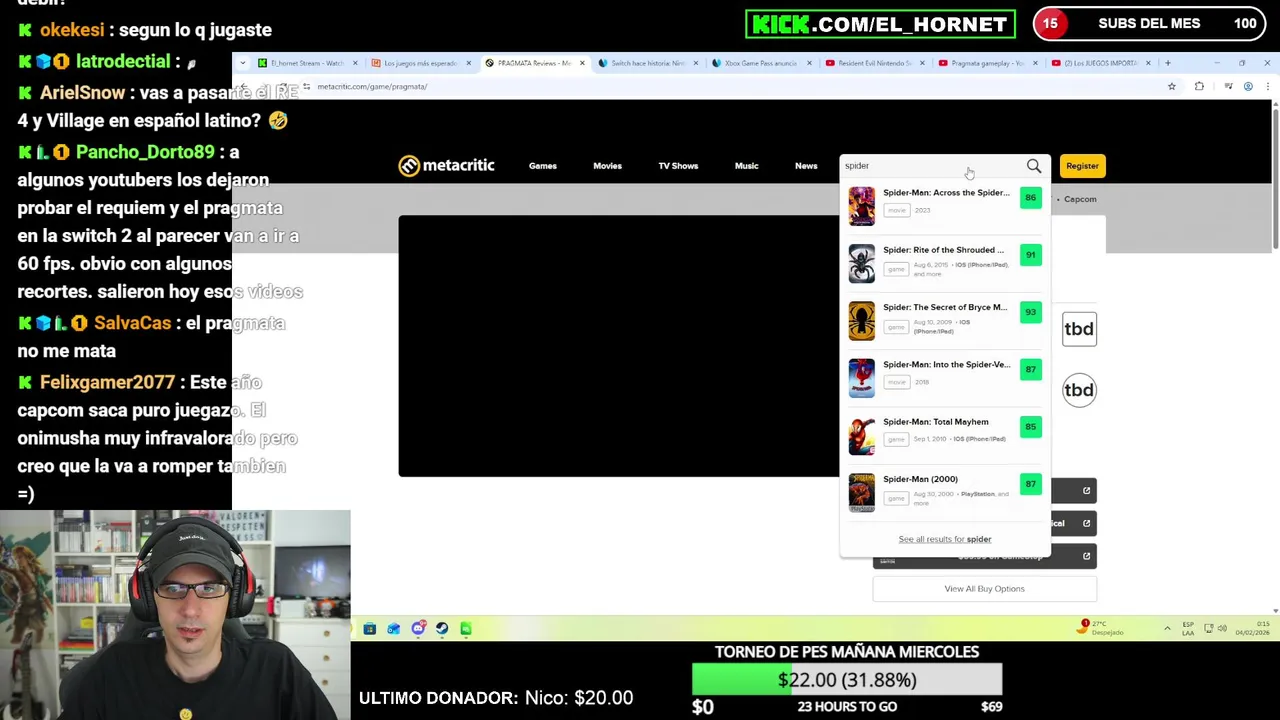Viewport: 1280px width, 720px height.
Task: Open the green app icon in taskbar
Action: pos(466,629)
